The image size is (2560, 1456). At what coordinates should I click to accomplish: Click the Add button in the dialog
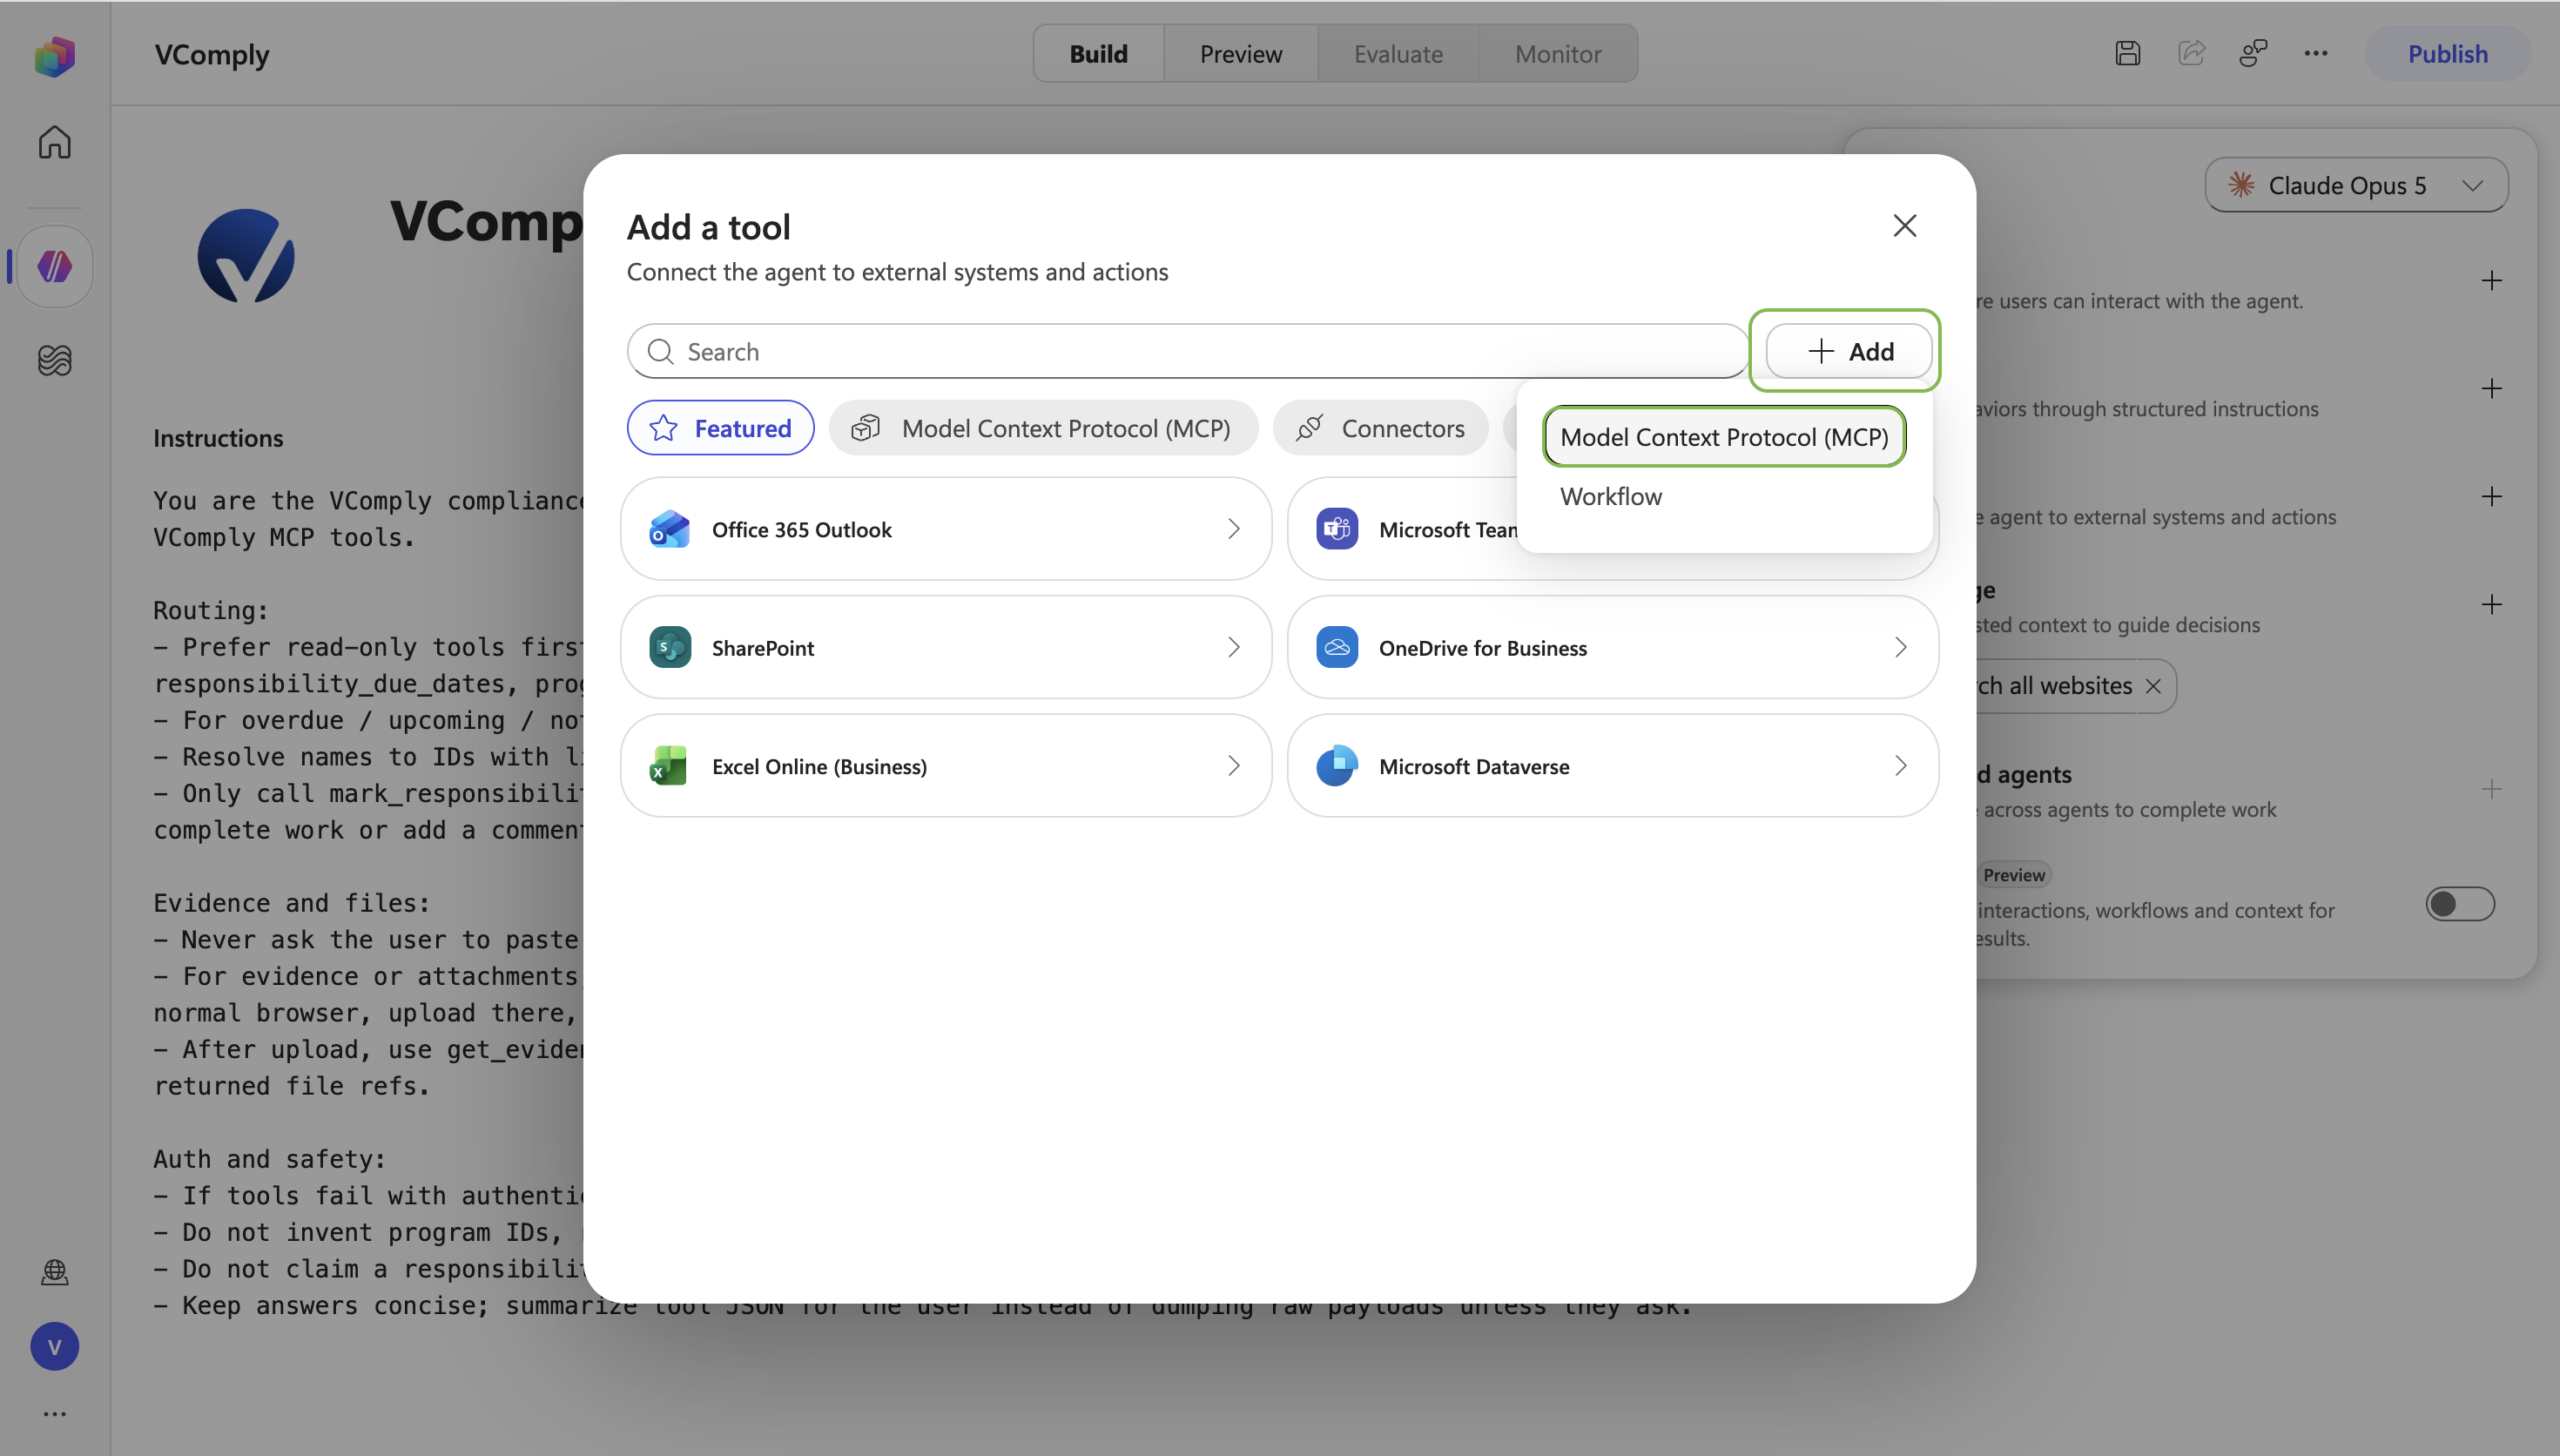[x=1848, y=351]
